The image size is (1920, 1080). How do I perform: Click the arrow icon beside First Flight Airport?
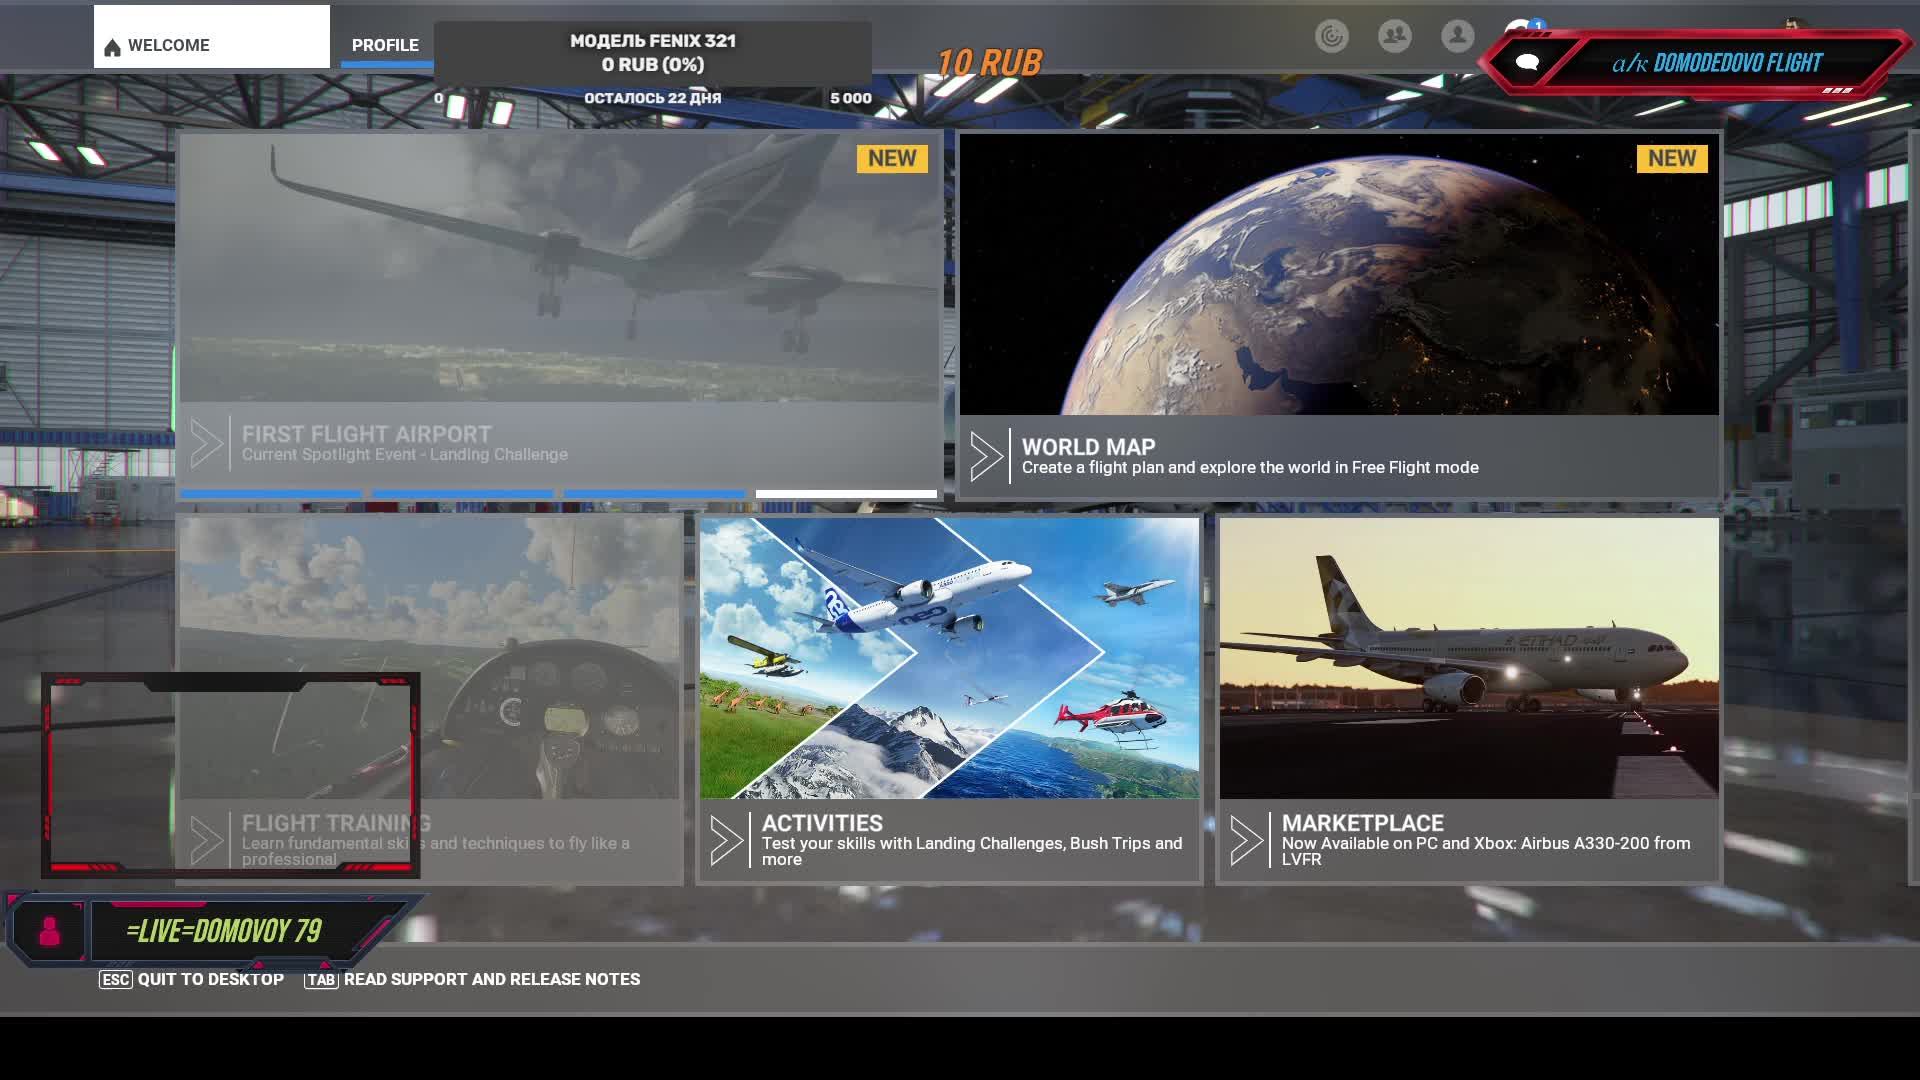(206, 444)
